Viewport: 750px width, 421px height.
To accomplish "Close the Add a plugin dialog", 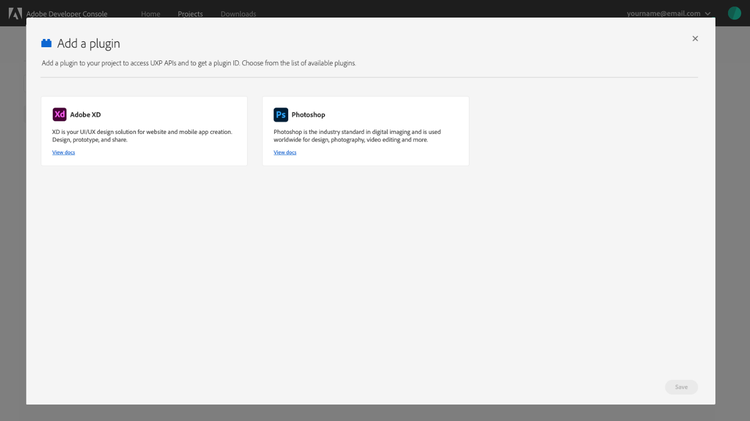I will tap(695, 38).
